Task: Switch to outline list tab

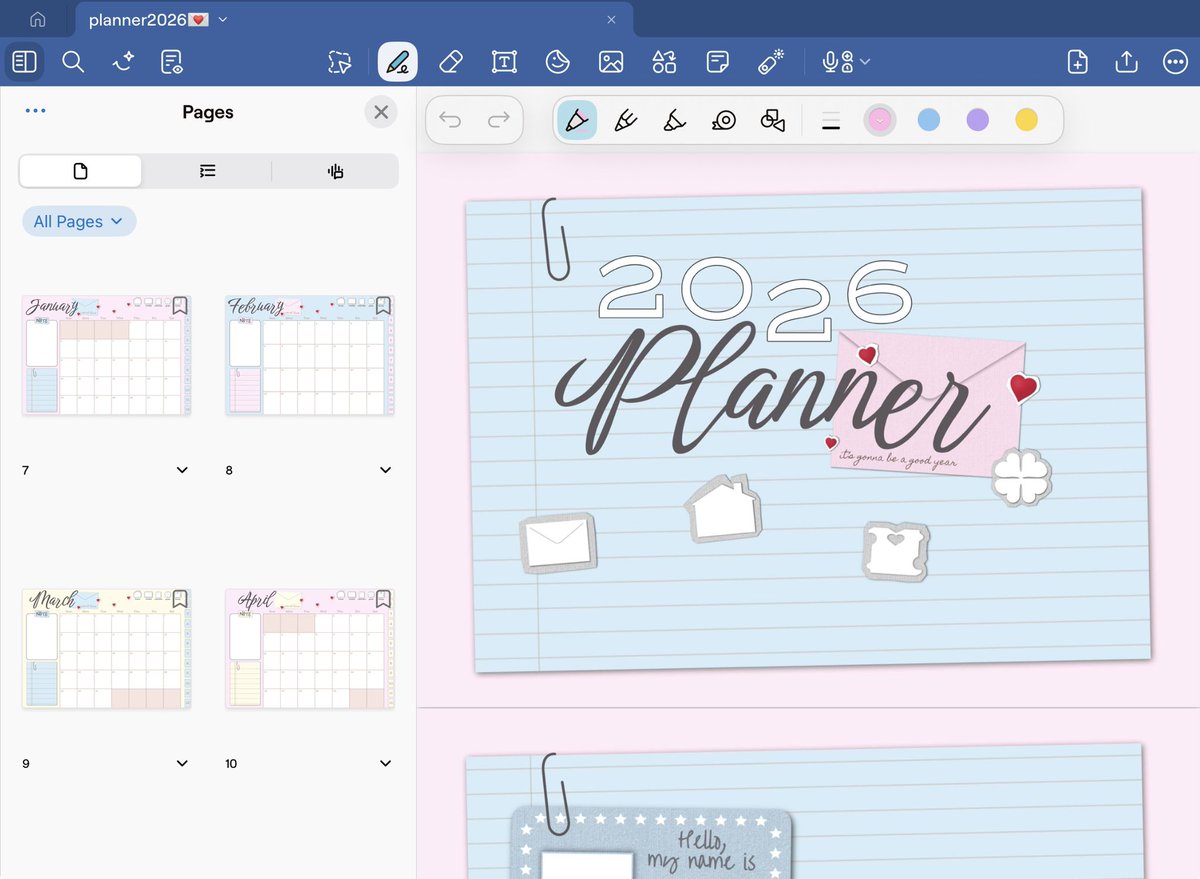Action: pos(207,172)
